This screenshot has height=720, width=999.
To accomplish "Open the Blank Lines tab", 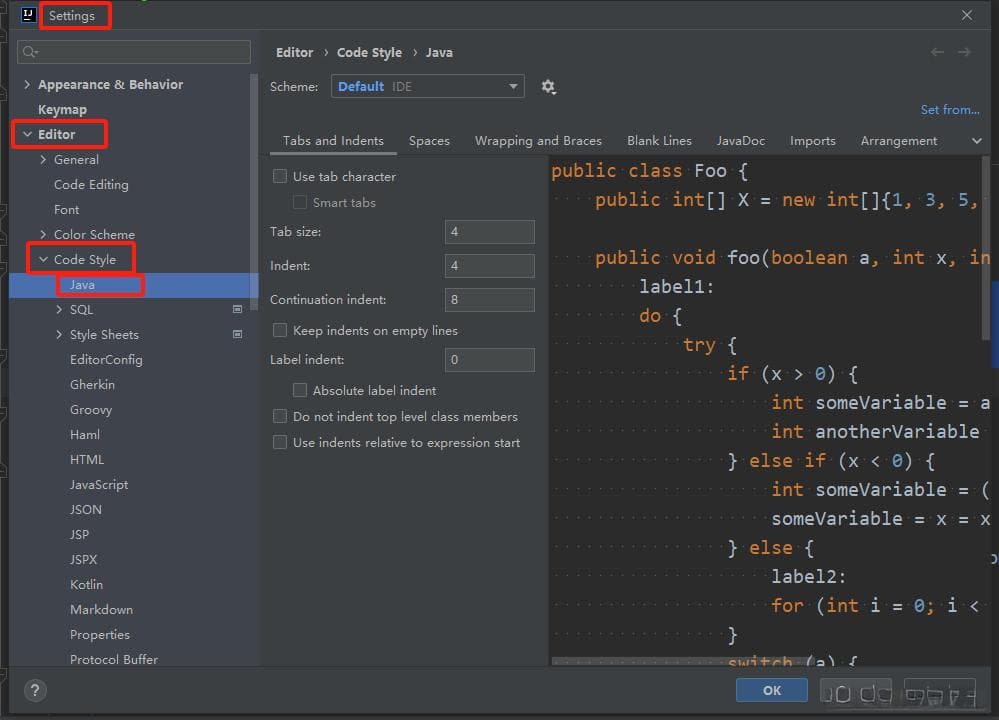I will (659, 141).
